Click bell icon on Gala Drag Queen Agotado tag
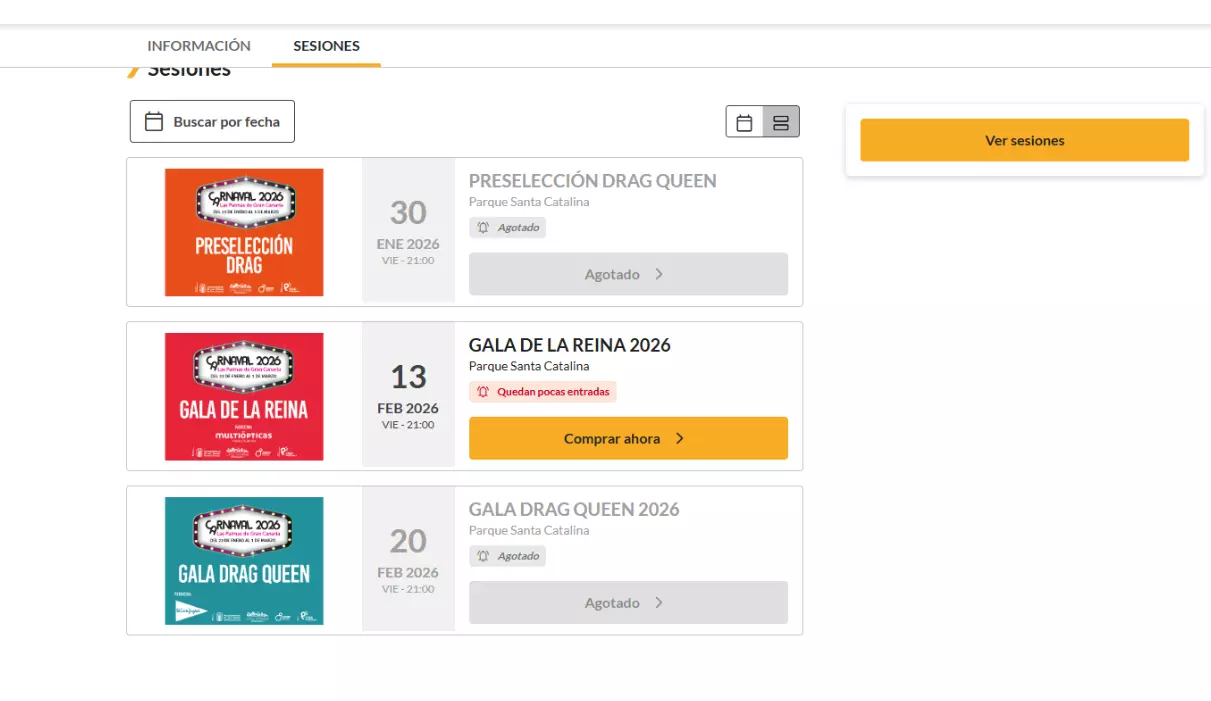The image size is (1211, 701). [x=483, y=556]
